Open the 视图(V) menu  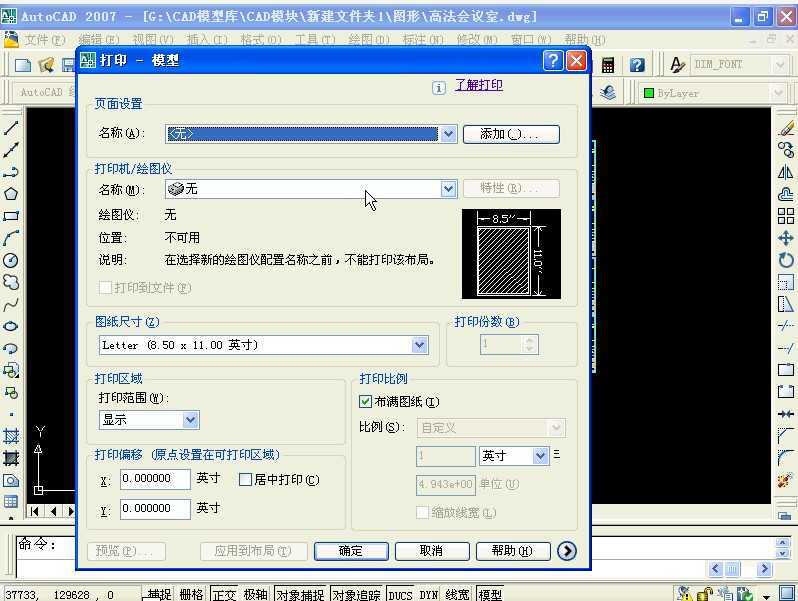[x=153, y=39]
